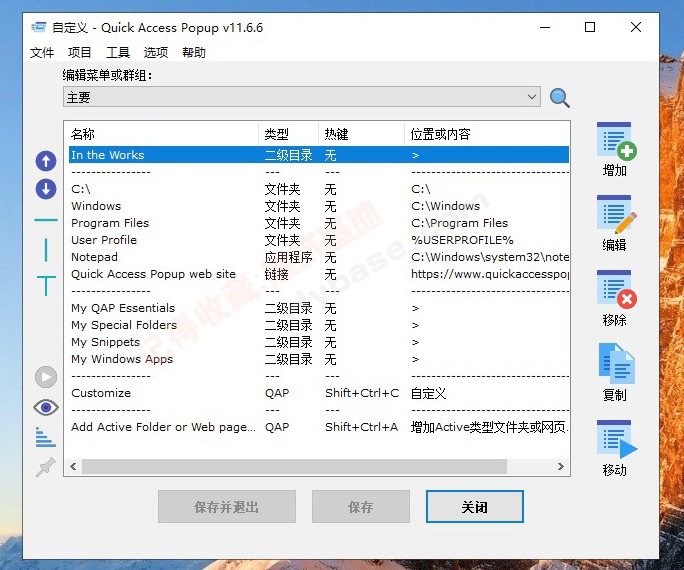Click the 位置或内容 column header
This screenshot has height=570, width=684.
click(487, 134)
